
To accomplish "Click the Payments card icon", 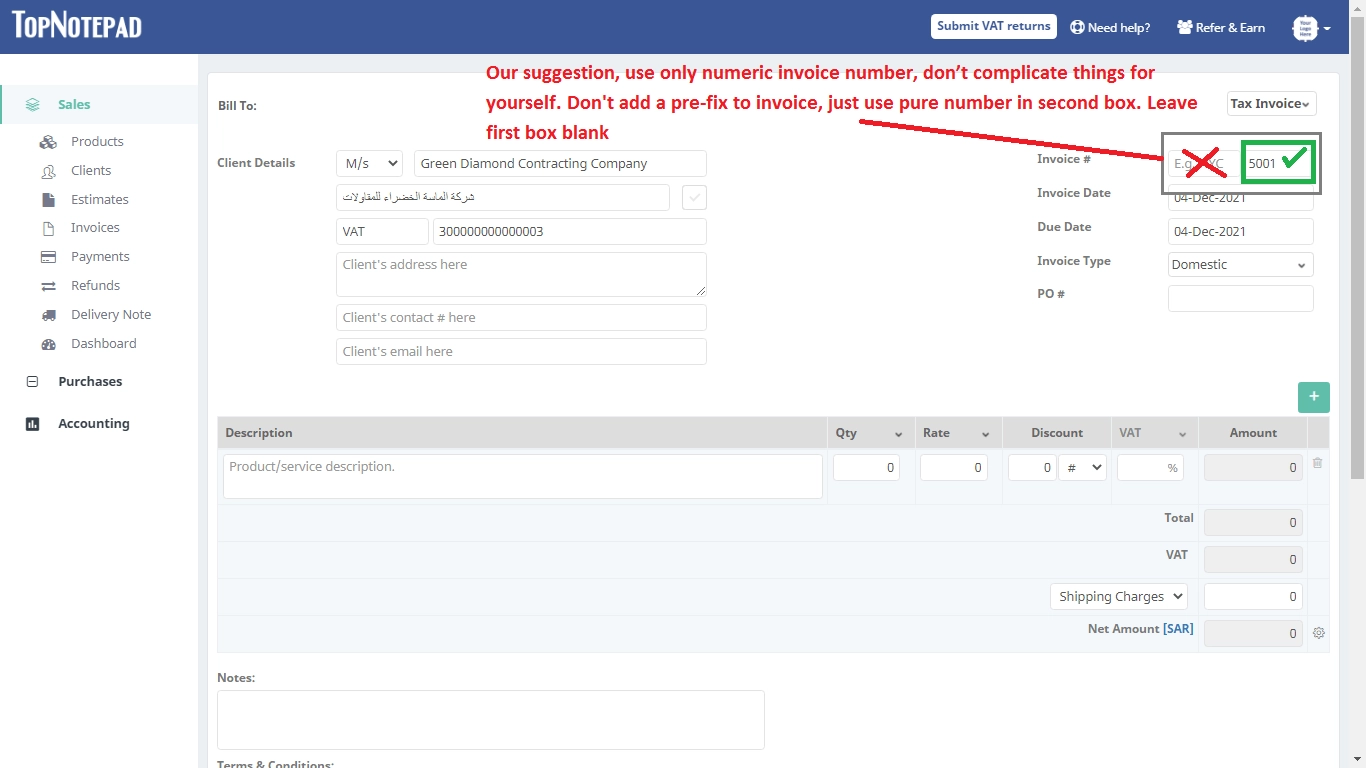I will point(48,257).
